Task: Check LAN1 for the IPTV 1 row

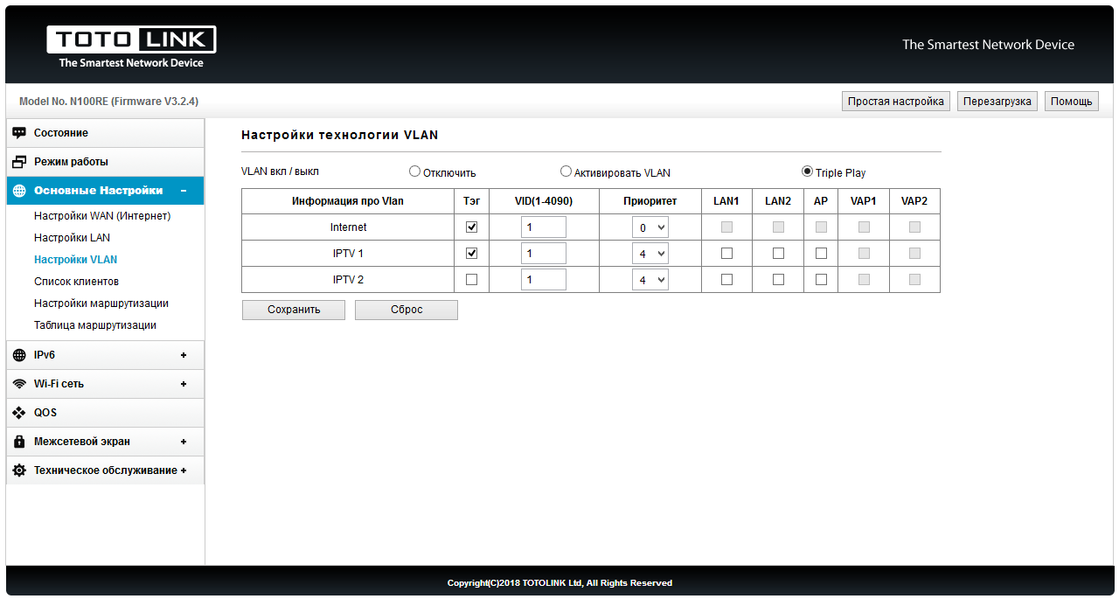Action: pos(726,253)
